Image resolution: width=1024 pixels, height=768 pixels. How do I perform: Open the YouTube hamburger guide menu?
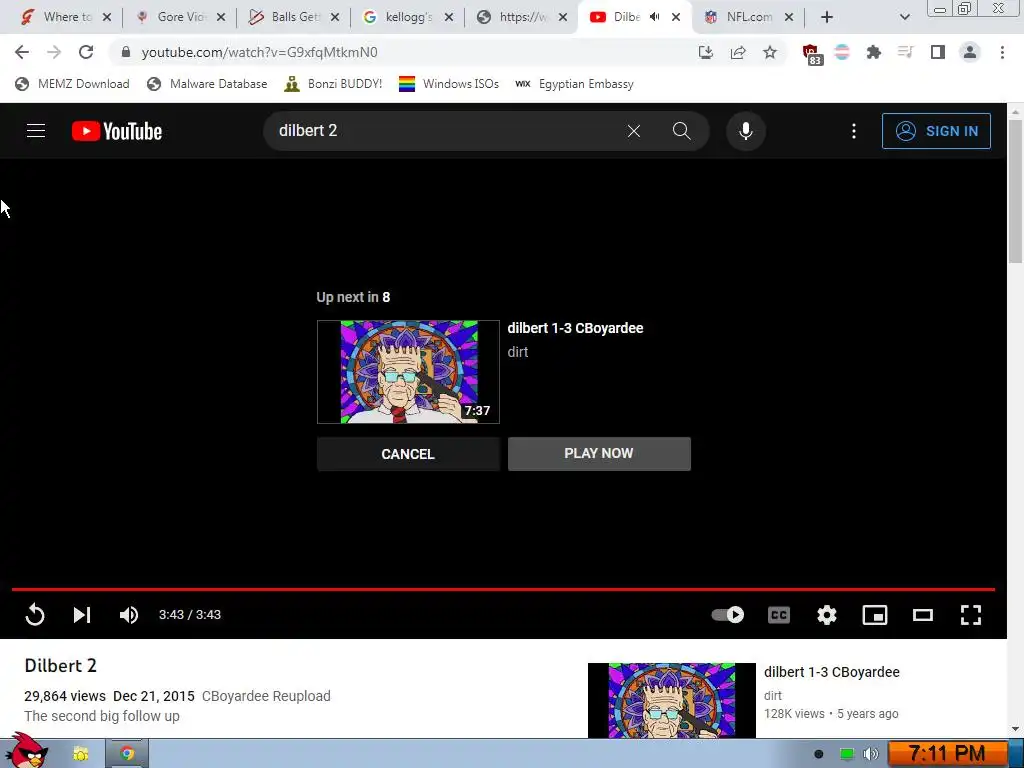point(36,131)
